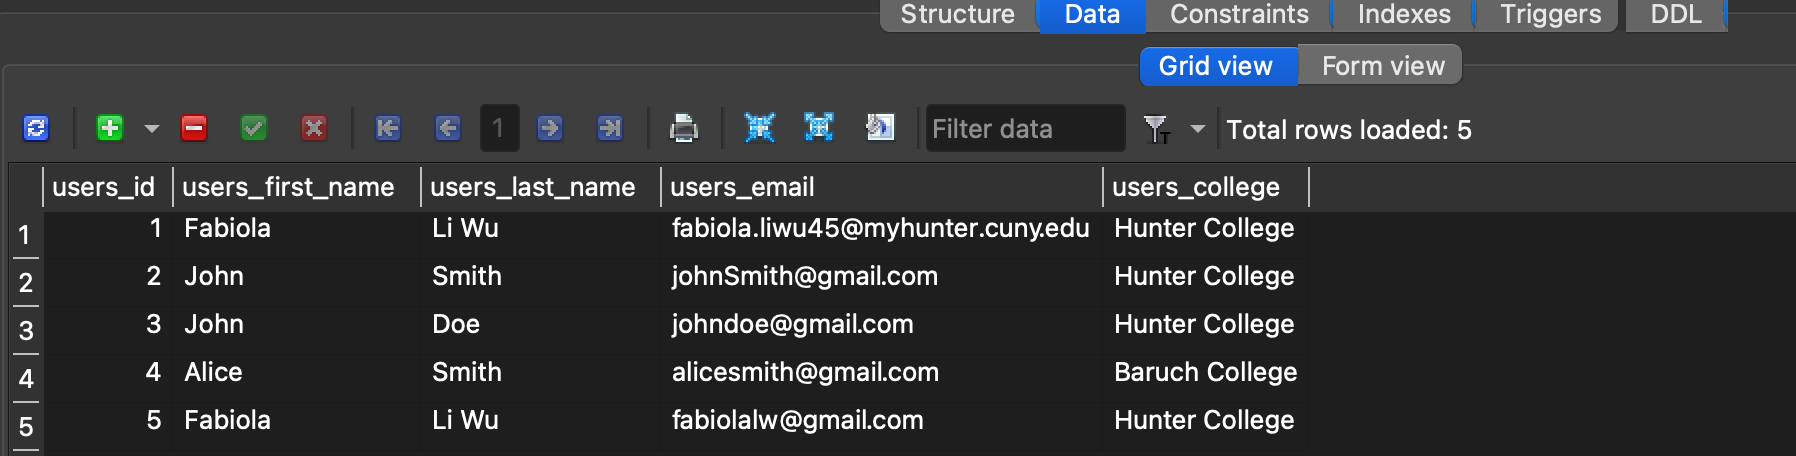This screenshot has width=1796, height=456.
Task: Click the refresh table data icon
Action: (x=36, y=129)
